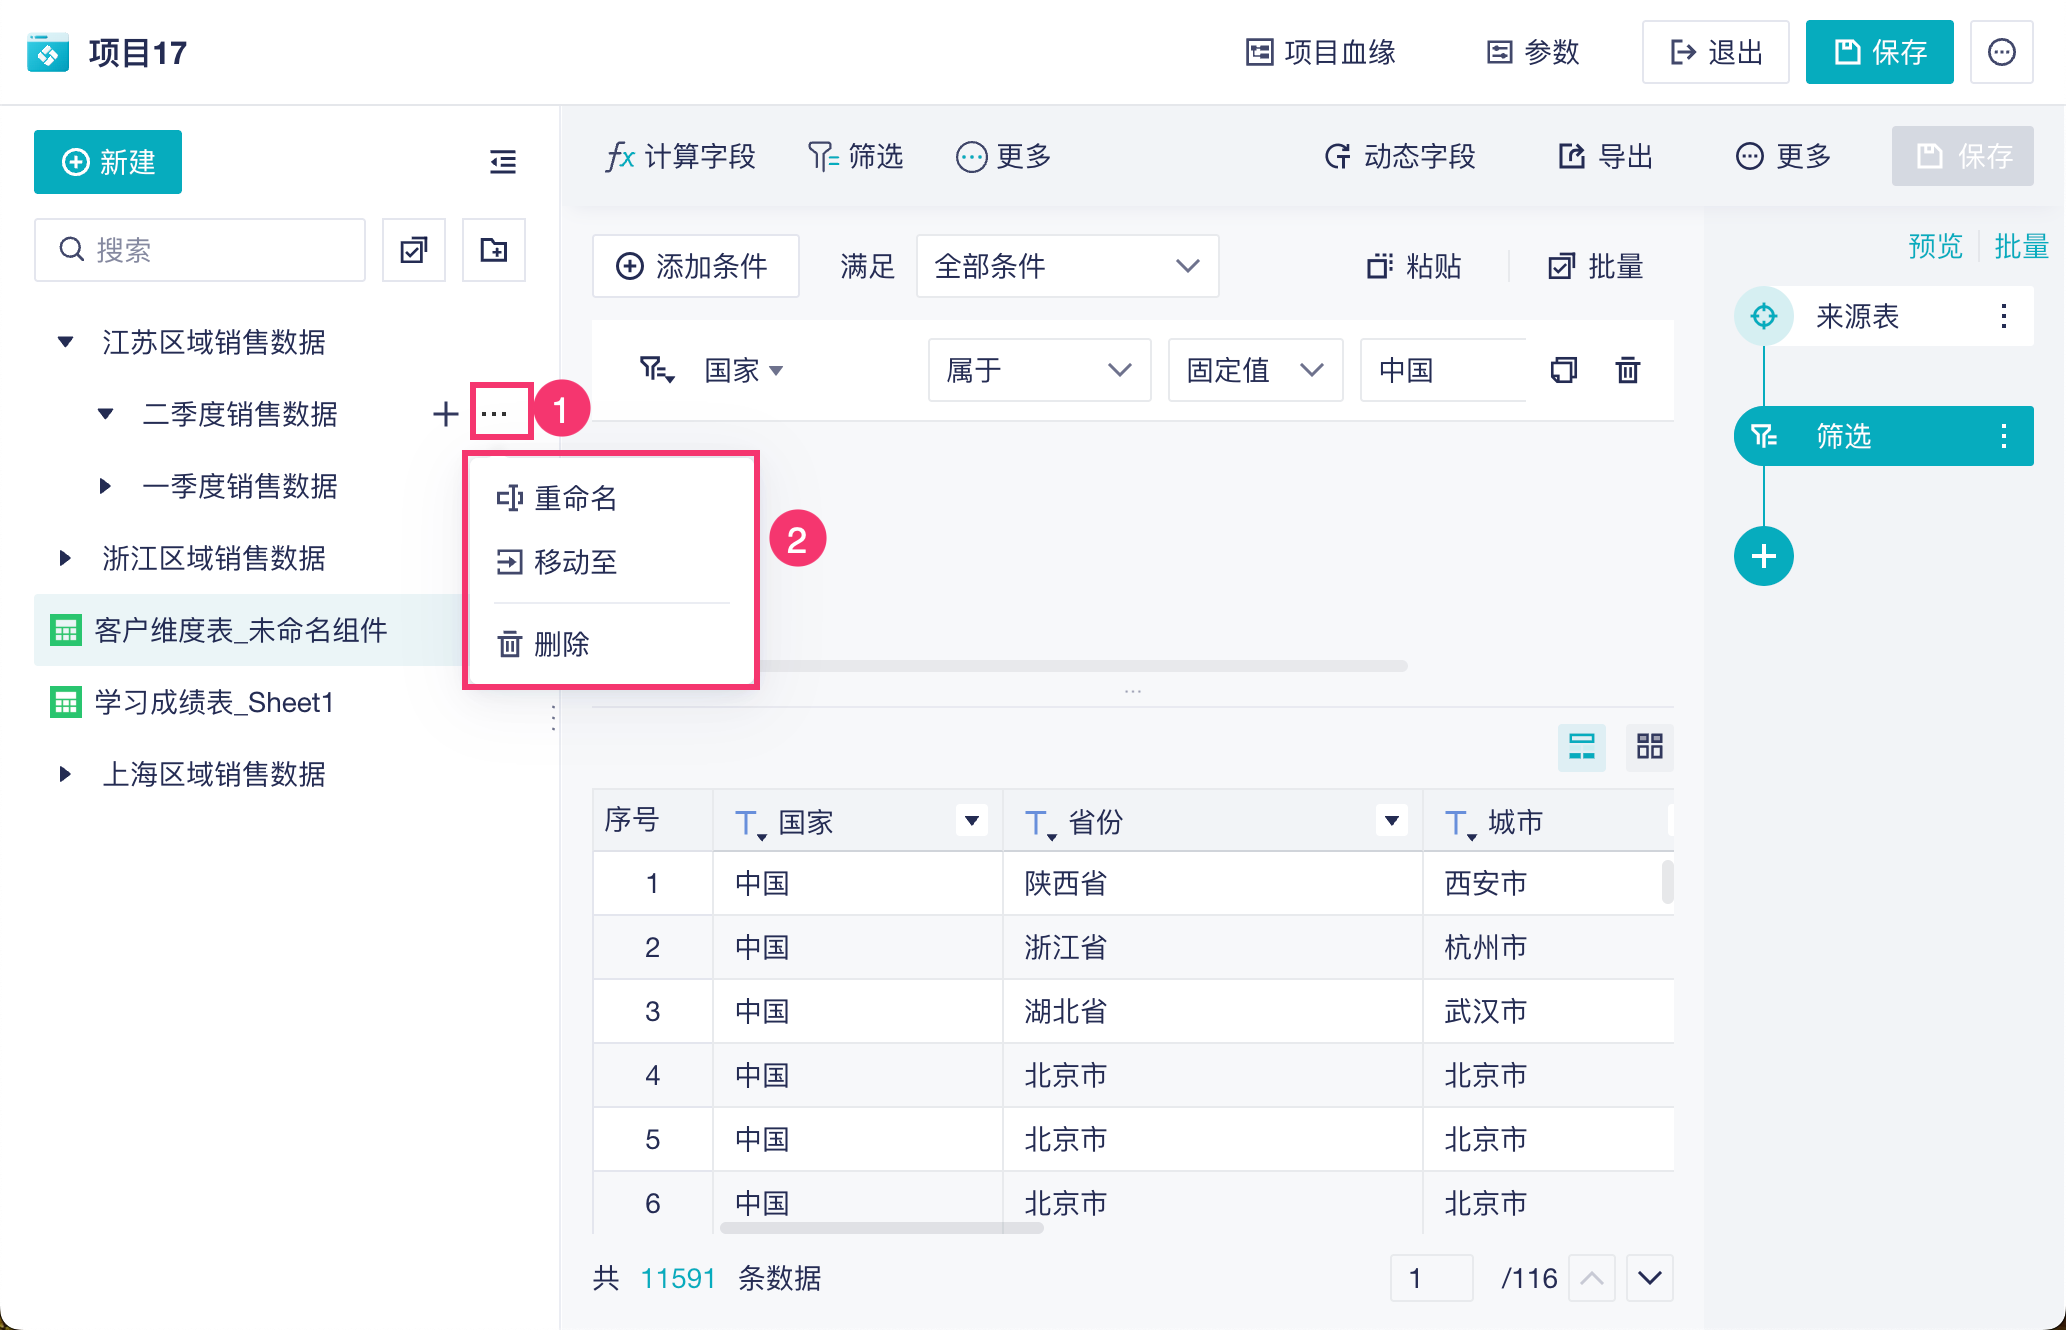
Task: Click the new folder icon
Action: (493, 250)
